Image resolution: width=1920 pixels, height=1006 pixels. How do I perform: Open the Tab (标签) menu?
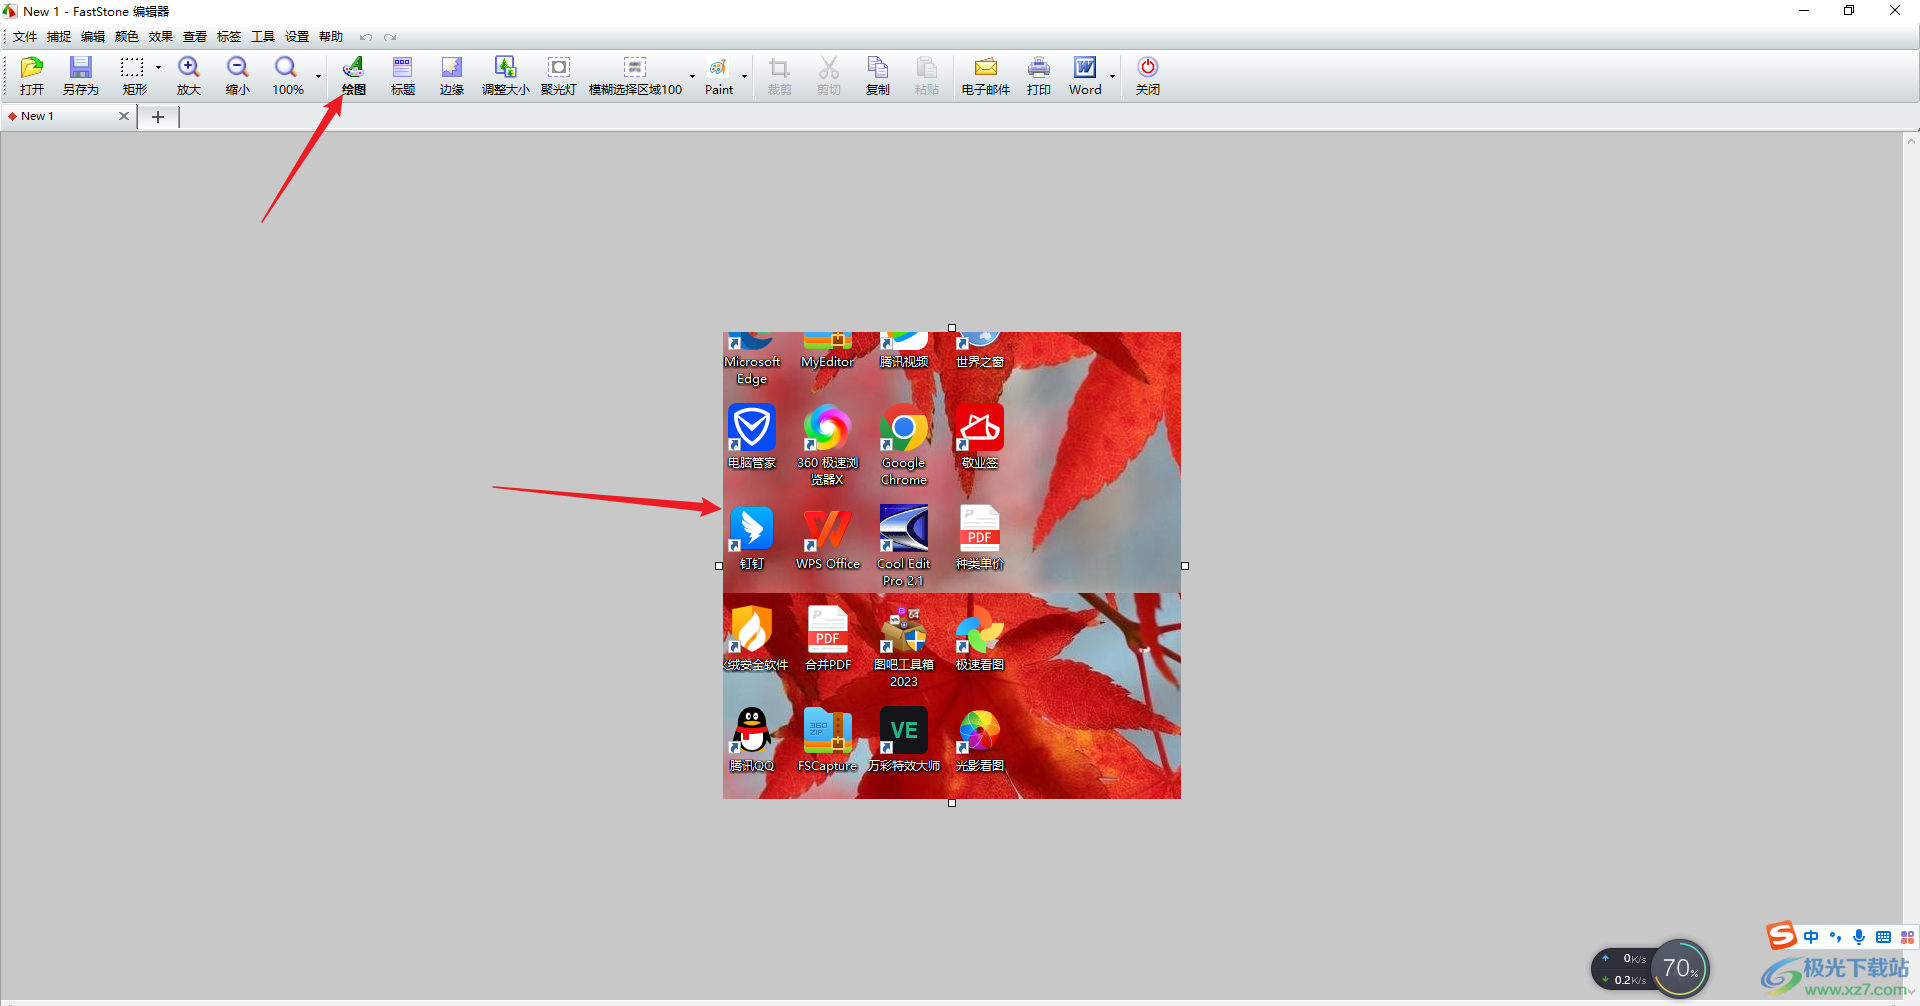[x=229, y=37]
